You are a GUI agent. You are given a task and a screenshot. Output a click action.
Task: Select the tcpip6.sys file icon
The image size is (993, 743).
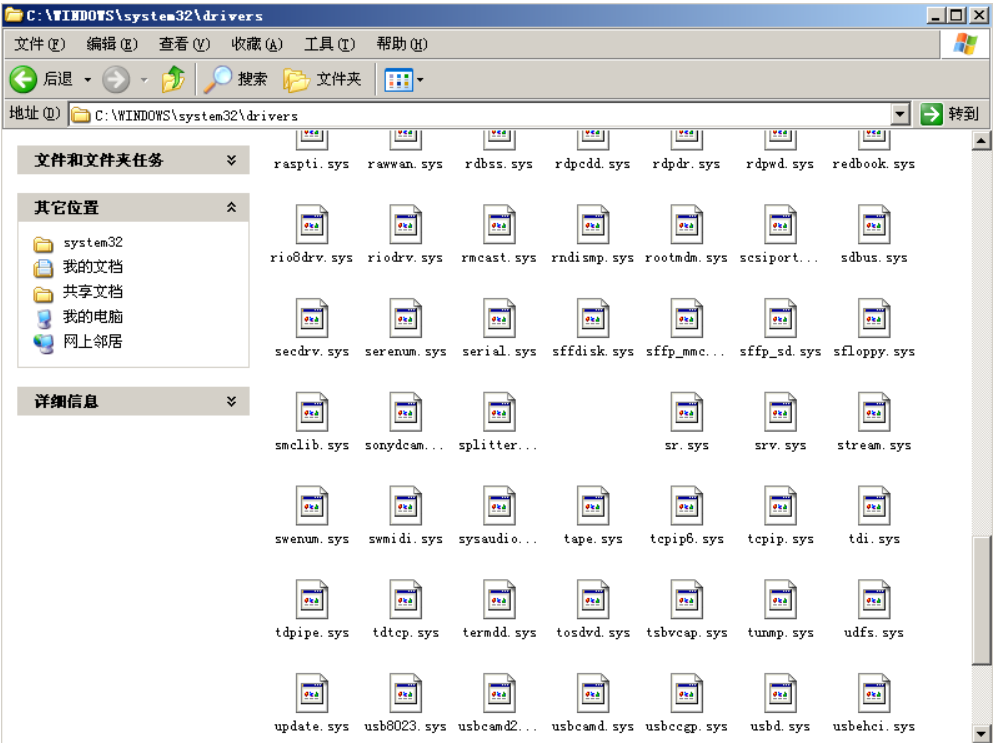686,506
